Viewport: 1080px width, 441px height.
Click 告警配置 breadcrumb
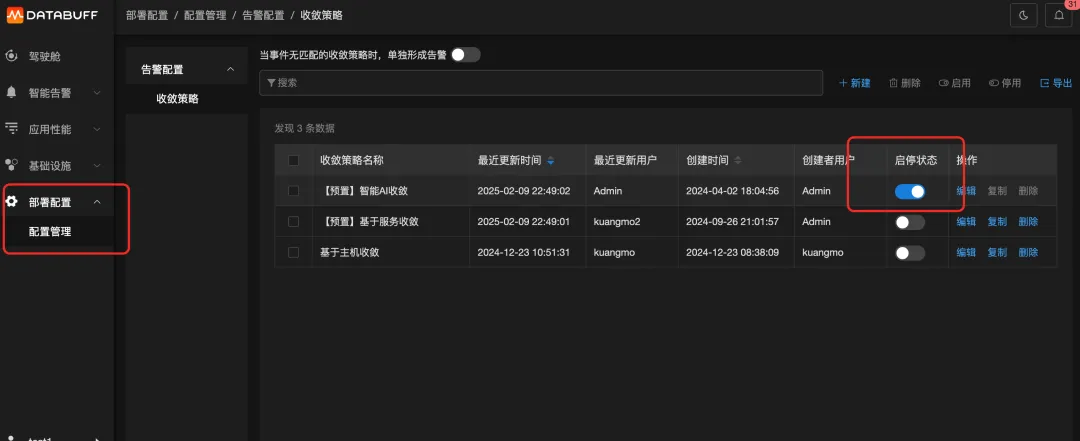click(x=263, y=15)
